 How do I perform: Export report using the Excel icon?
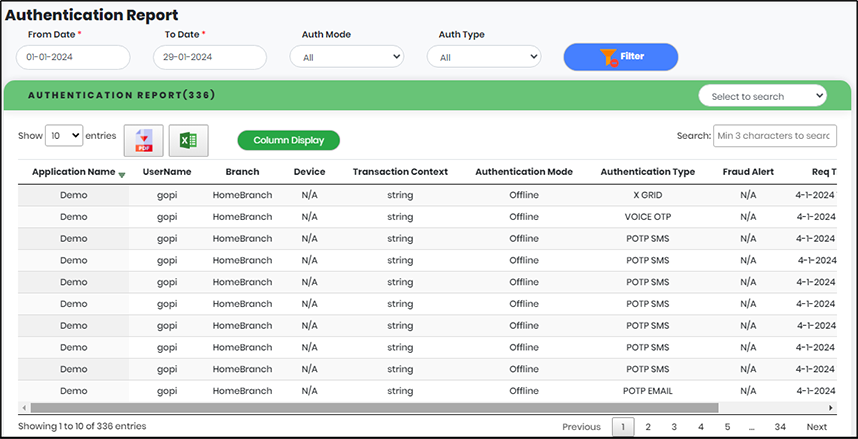pyautogui.click(x=188, y=141)
